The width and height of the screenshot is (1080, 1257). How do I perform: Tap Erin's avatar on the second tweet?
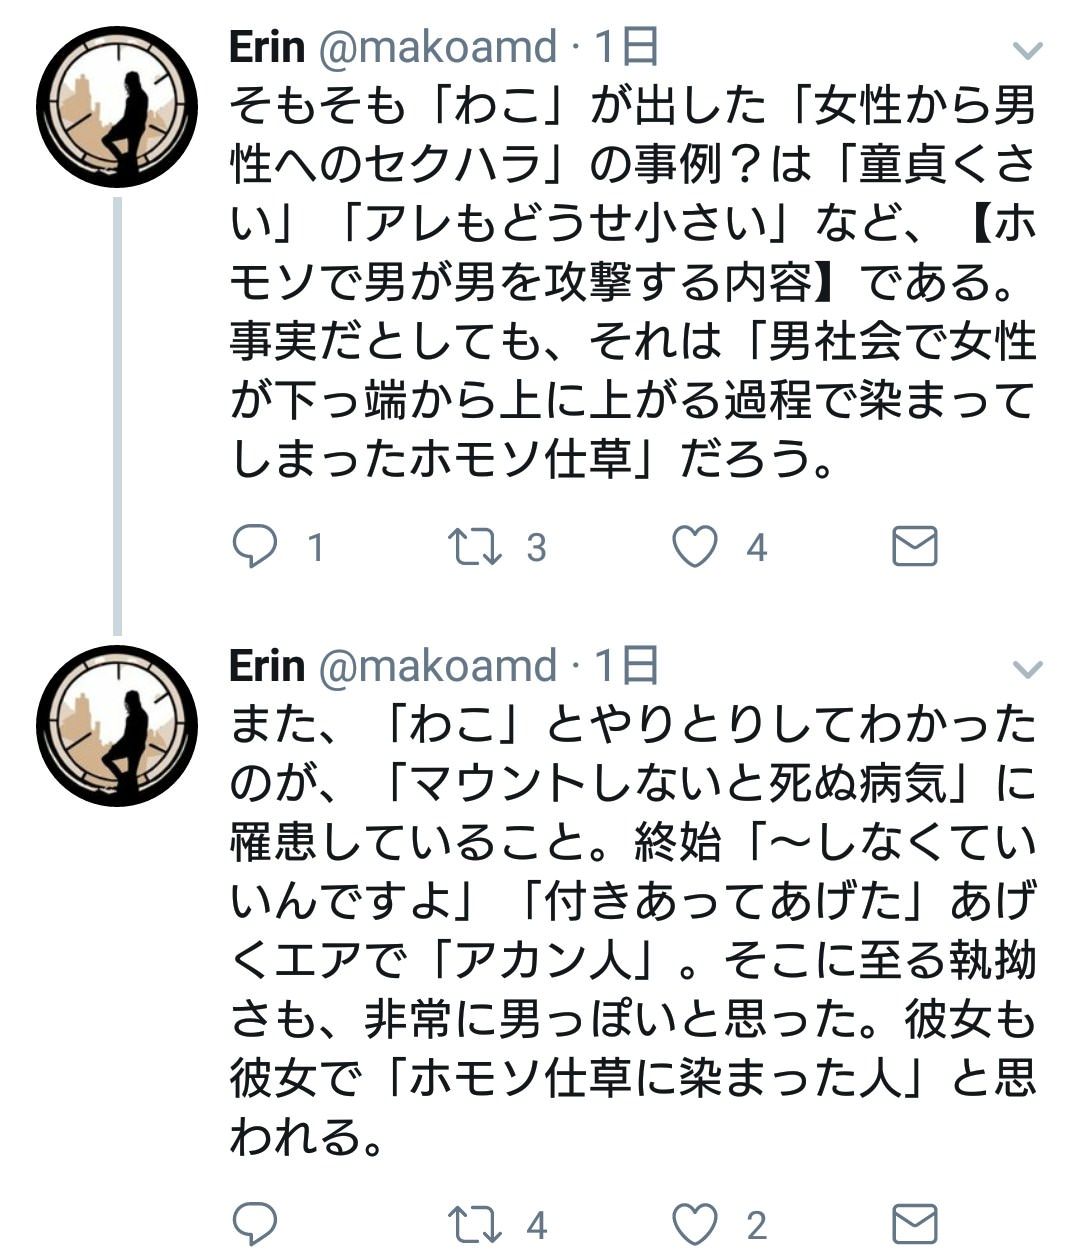coord(117,726)
